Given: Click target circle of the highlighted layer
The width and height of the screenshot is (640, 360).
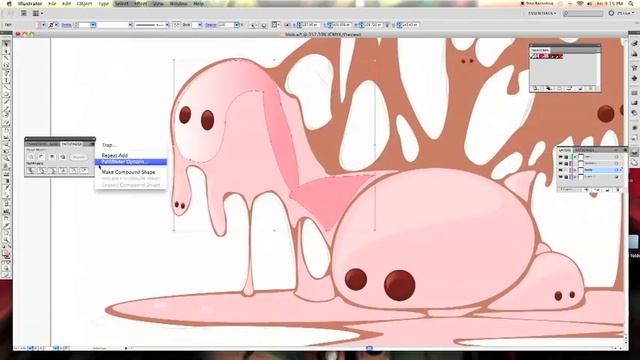Looking at the screenshot, I should (x=616, y=170).
